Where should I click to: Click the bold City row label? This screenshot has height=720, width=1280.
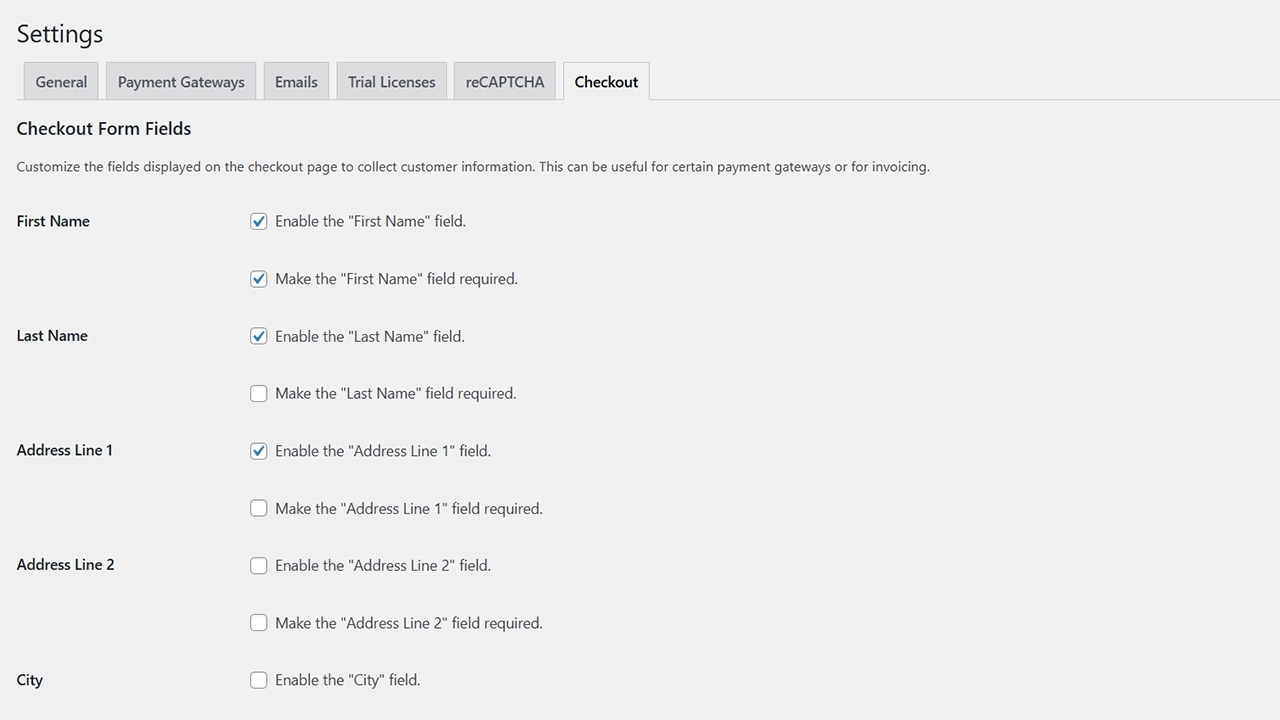(x=30, y=680)
